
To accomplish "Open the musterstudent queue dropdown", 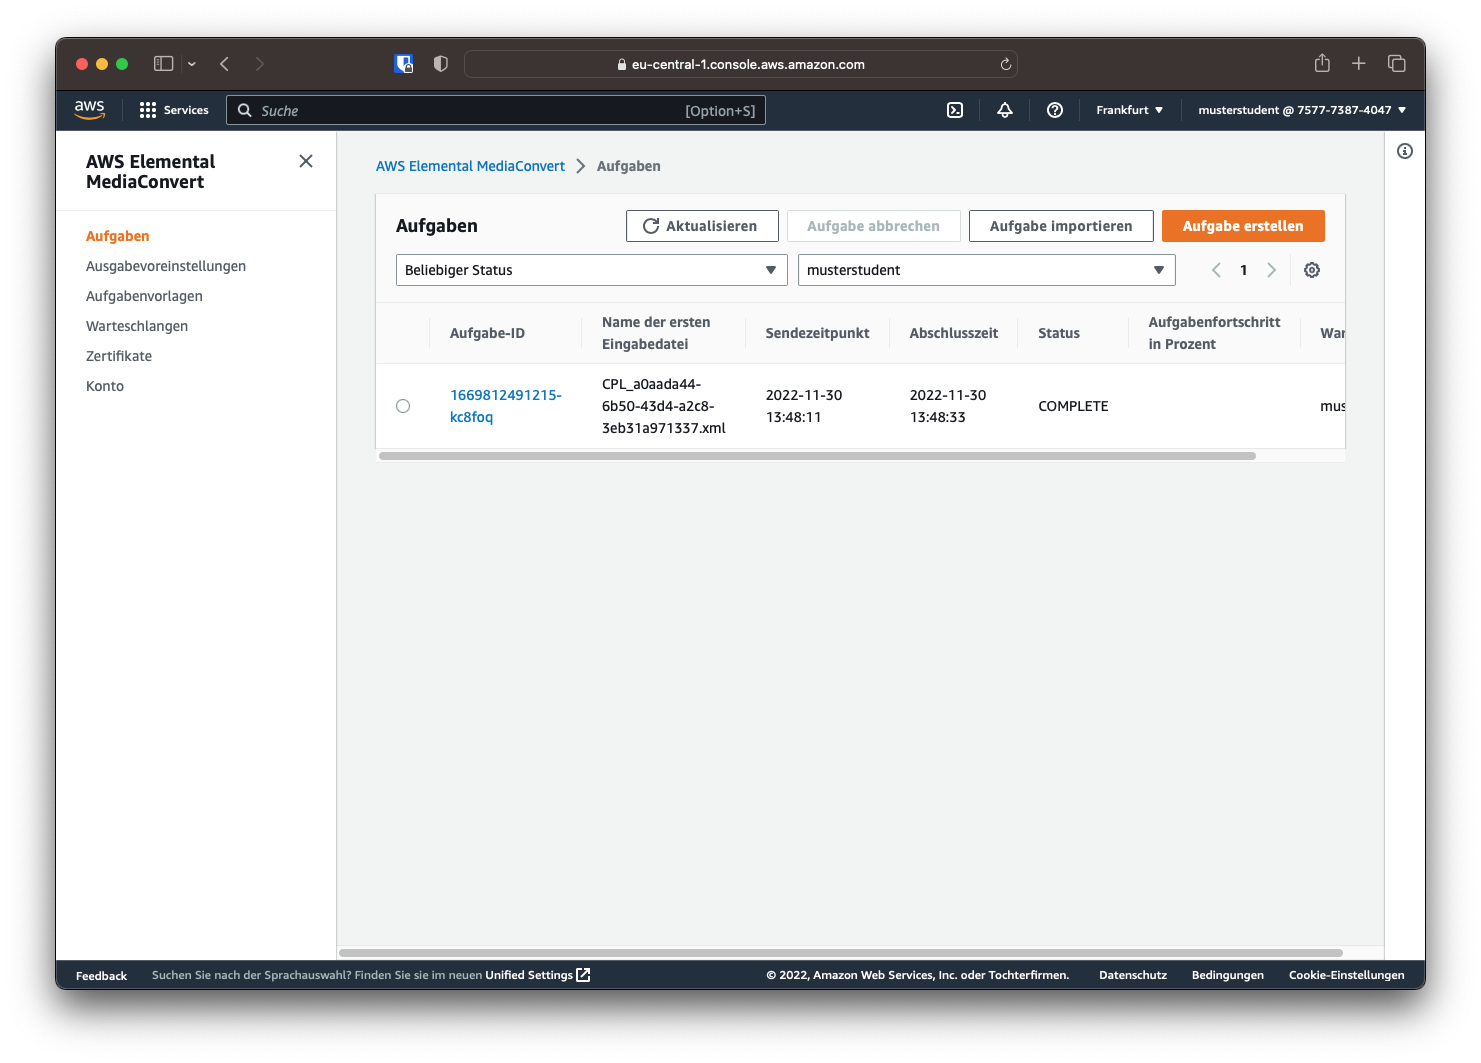I will pos(987,270).
